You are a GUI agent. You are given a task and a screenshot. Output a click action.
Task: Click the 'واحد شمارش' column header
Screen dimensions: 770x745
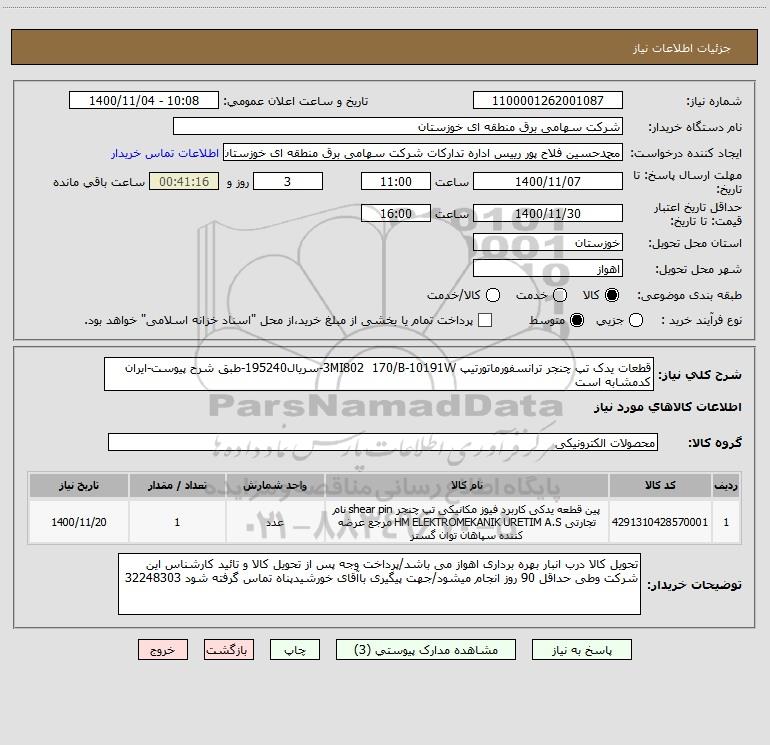click(x=275, y=486)
